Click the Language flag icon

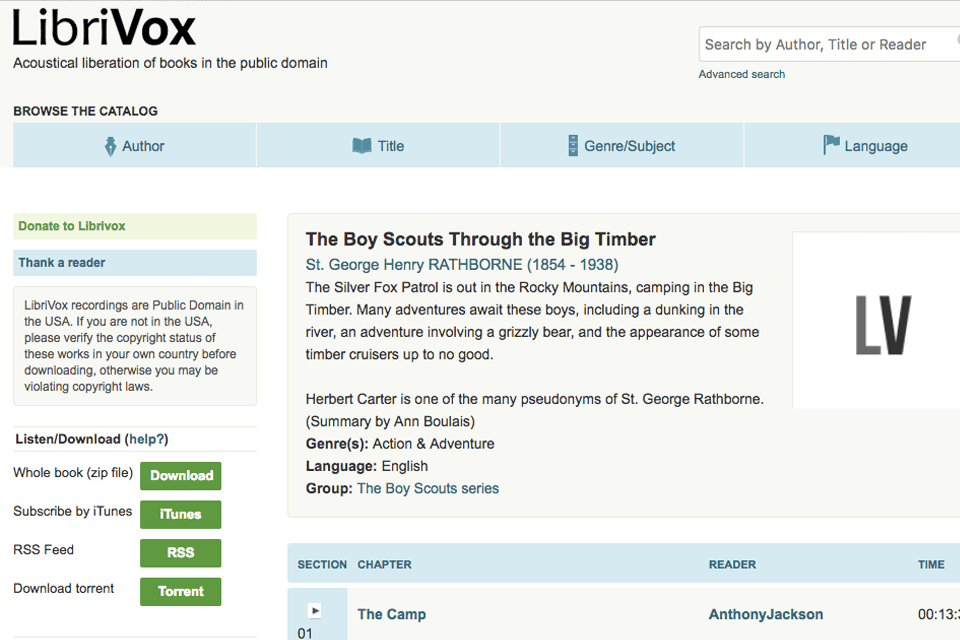[x=831, y=146]
